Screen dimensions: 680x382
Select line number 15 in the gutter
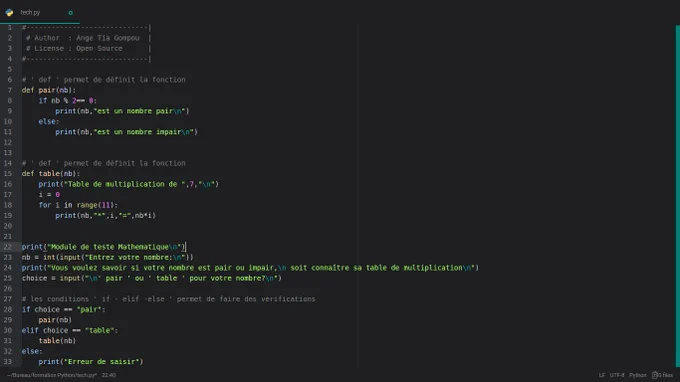(x=8, y=173)
